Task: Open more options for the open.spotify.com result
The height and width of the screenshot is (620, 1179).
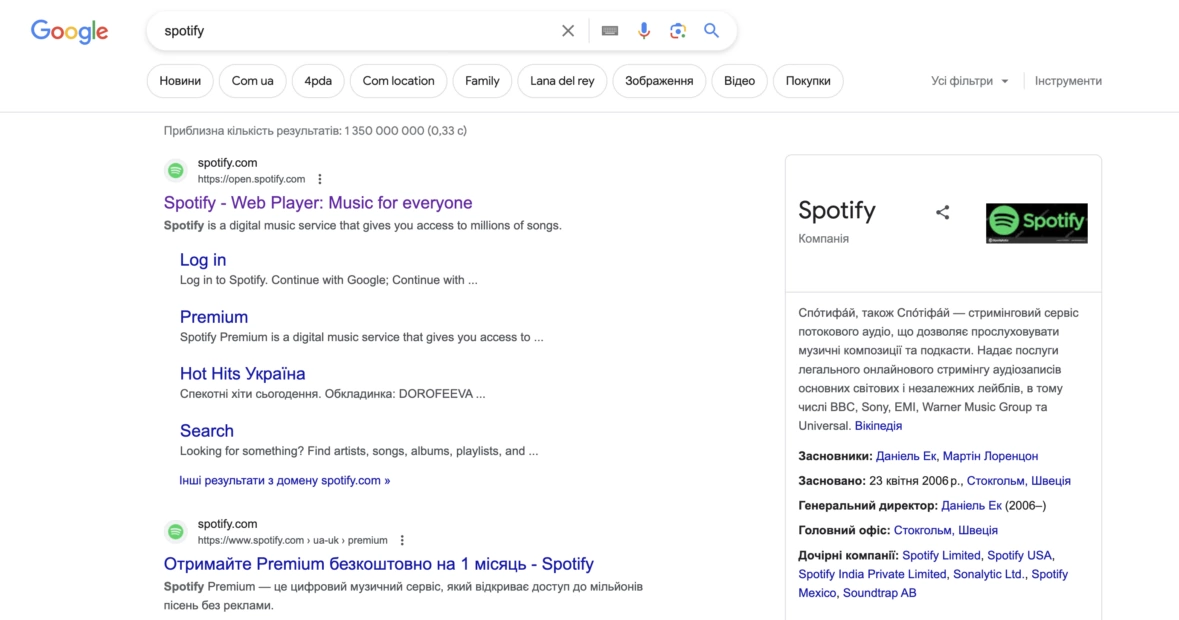Action: pyautogui.click(x=320, y=179)
